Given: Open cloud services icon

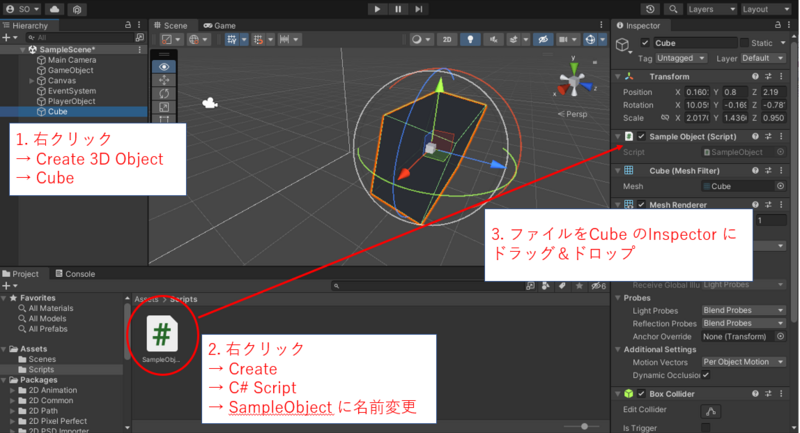Looking at the screenshot, I should [55, 9].
